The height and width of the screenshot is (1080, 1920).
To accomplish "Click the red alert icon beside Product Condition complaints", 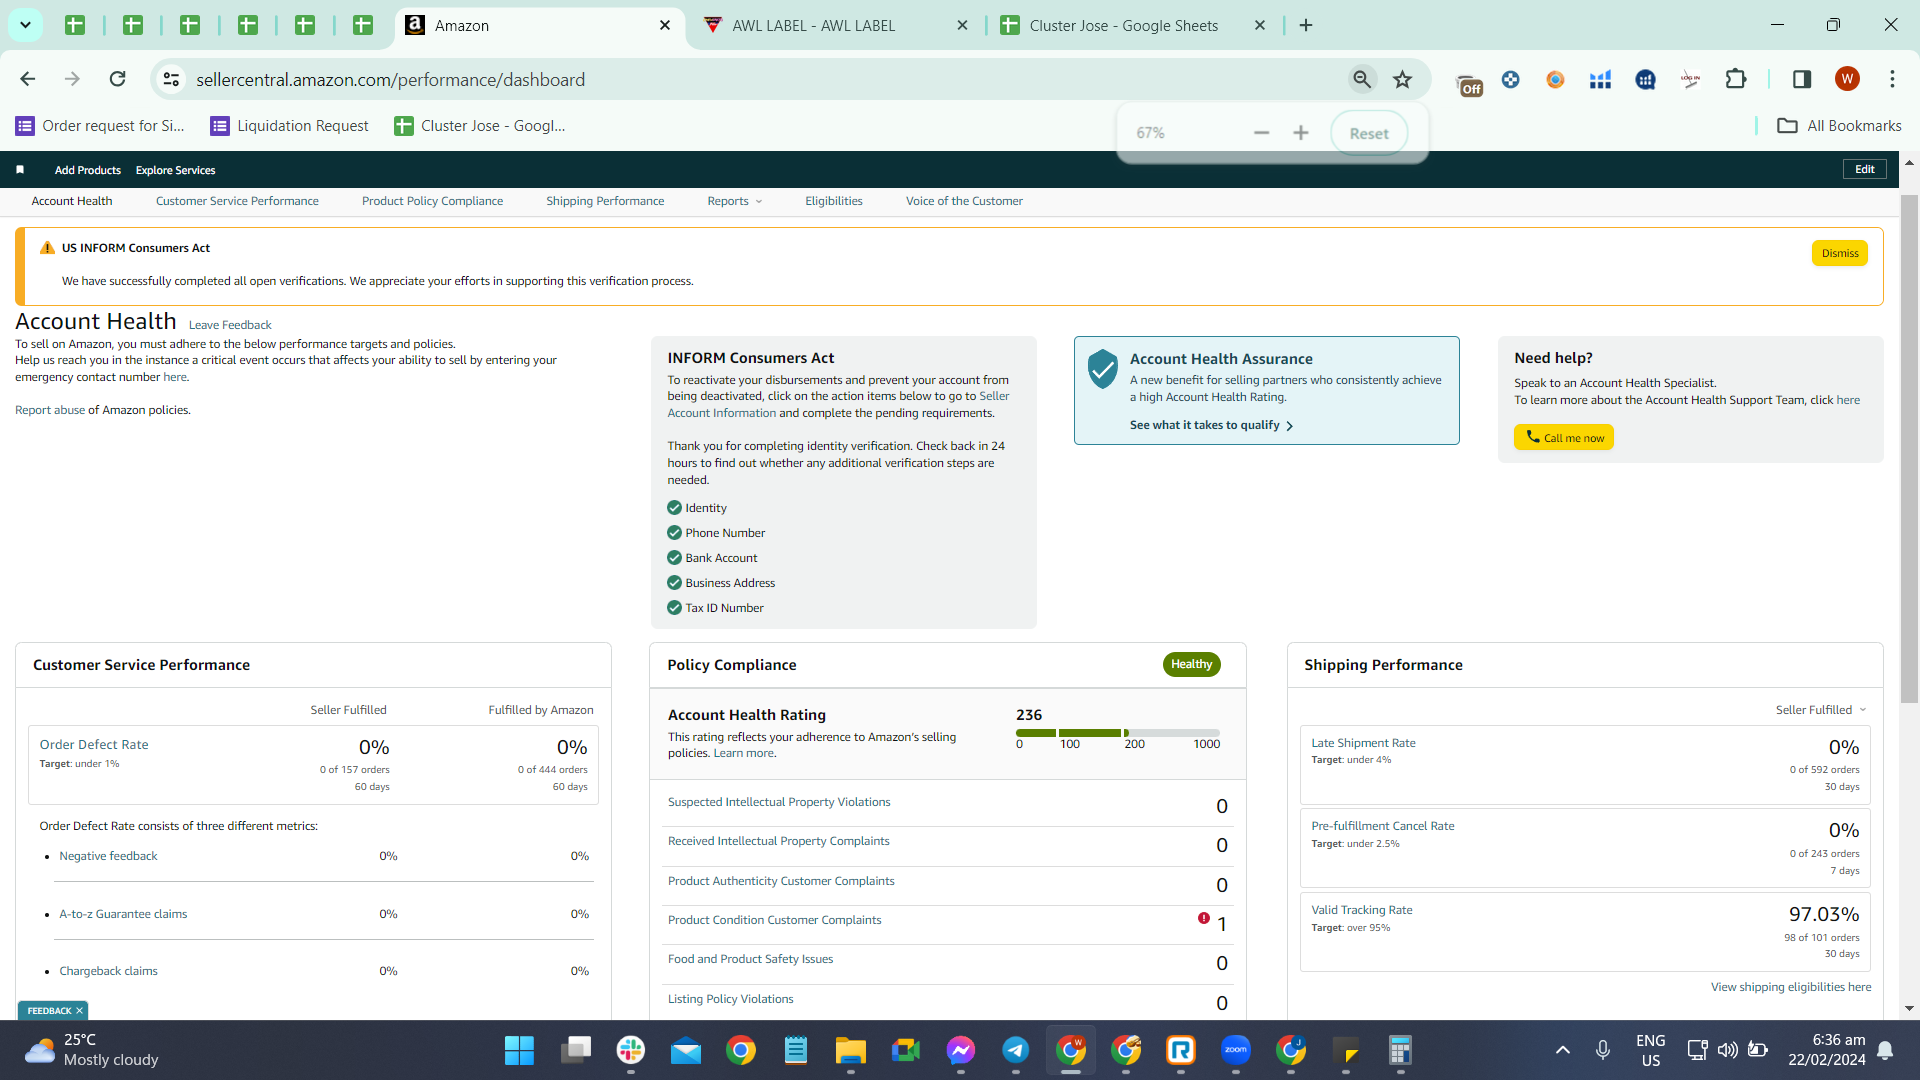I will [x=1204, y=918].
